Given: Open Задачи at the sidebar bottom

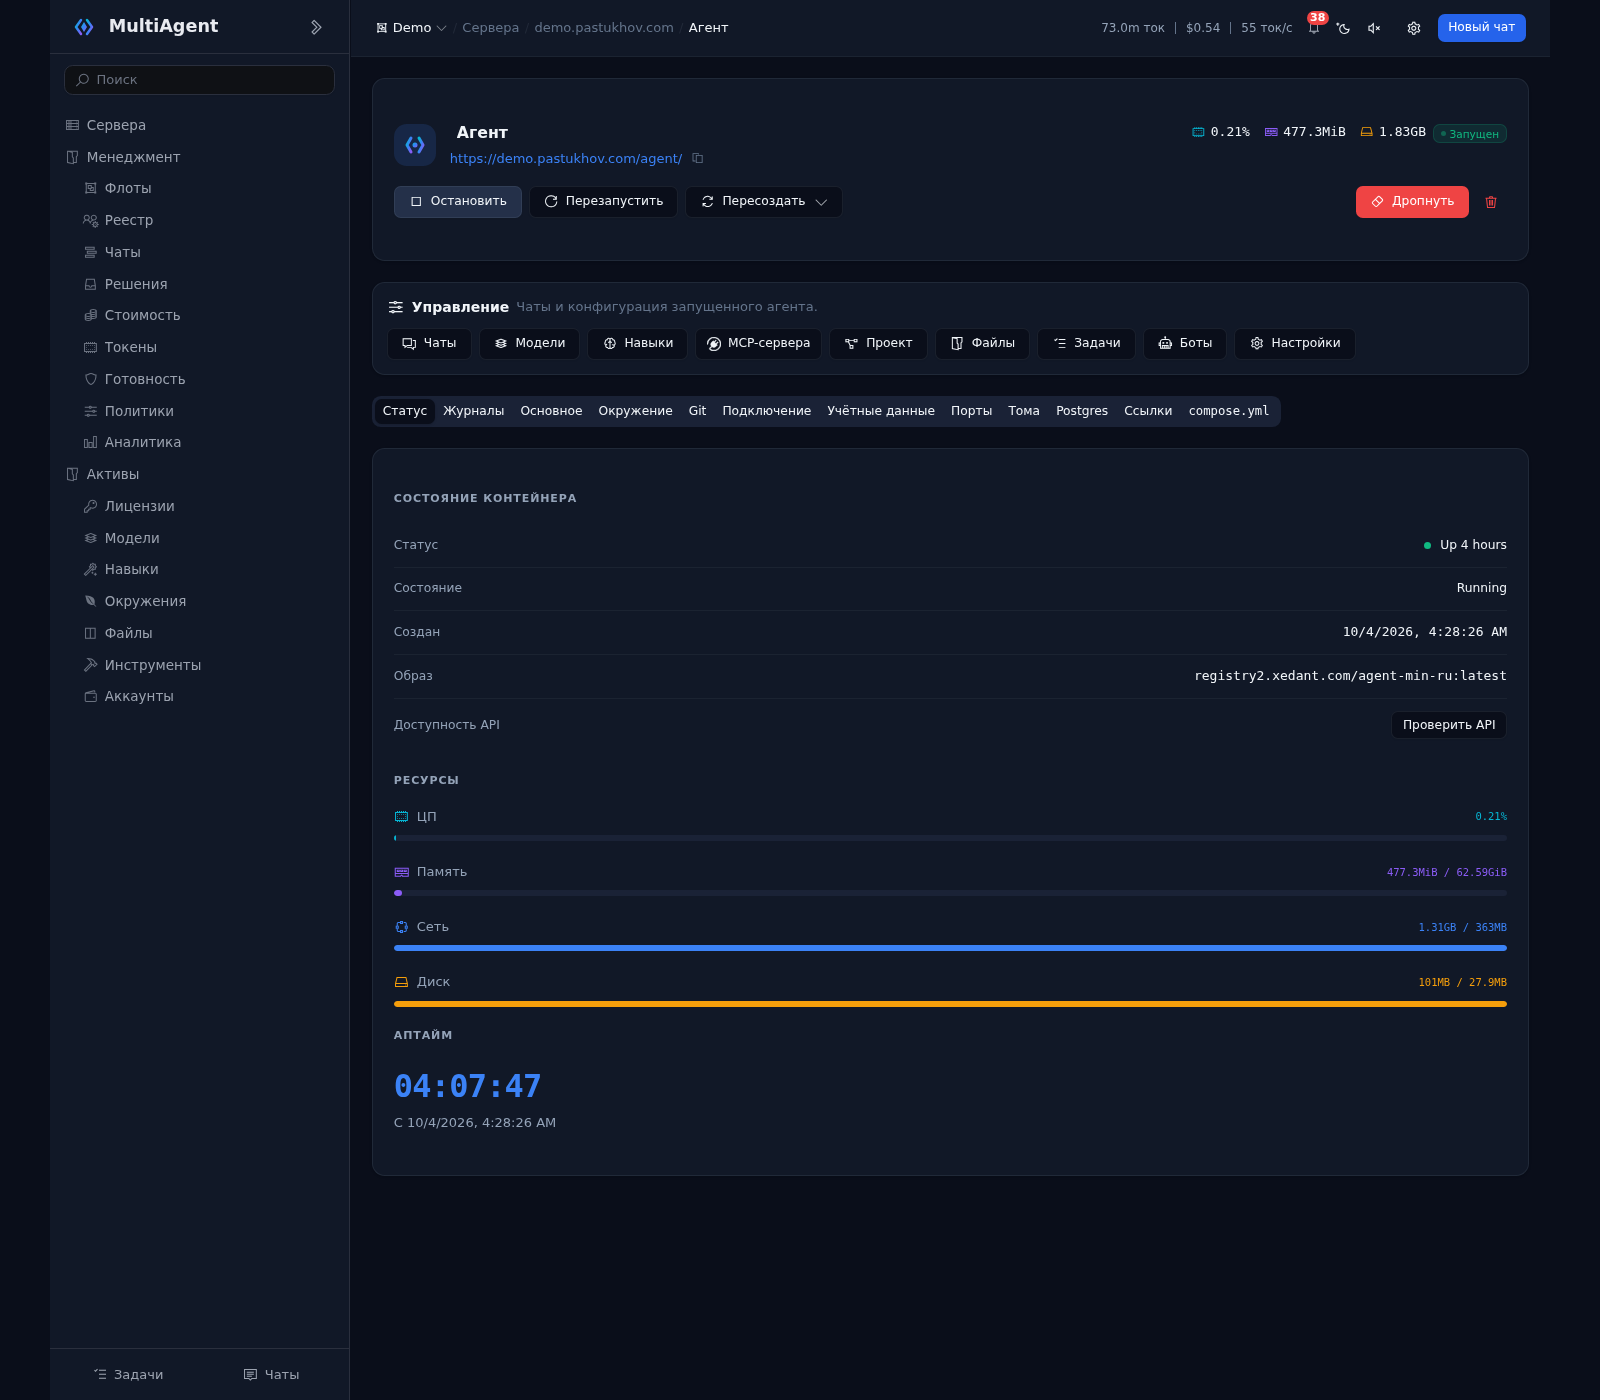Looking at the screenshot, I should pyautogui.click(x=128, y=1375).
